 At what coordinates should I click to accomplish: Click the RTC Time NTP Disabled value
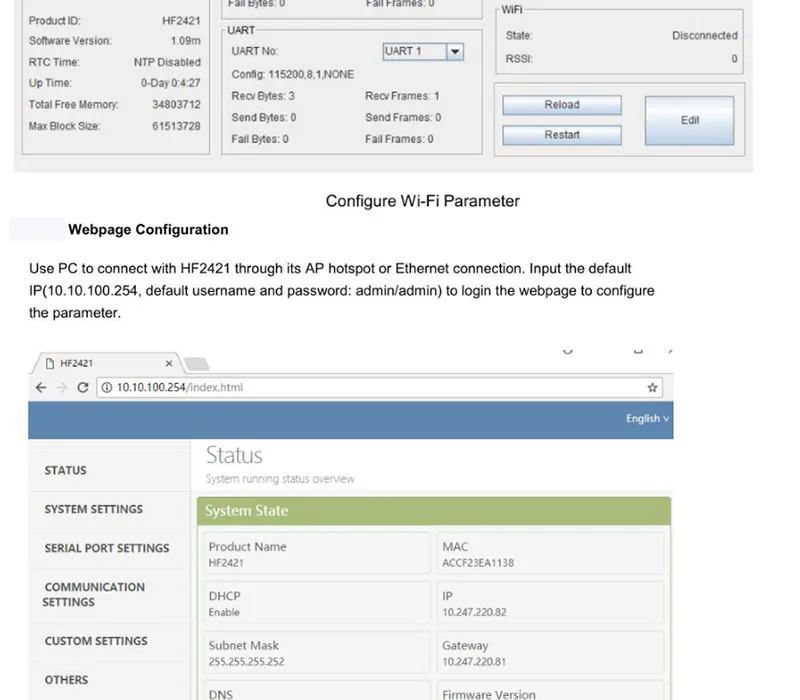(167, 62)
